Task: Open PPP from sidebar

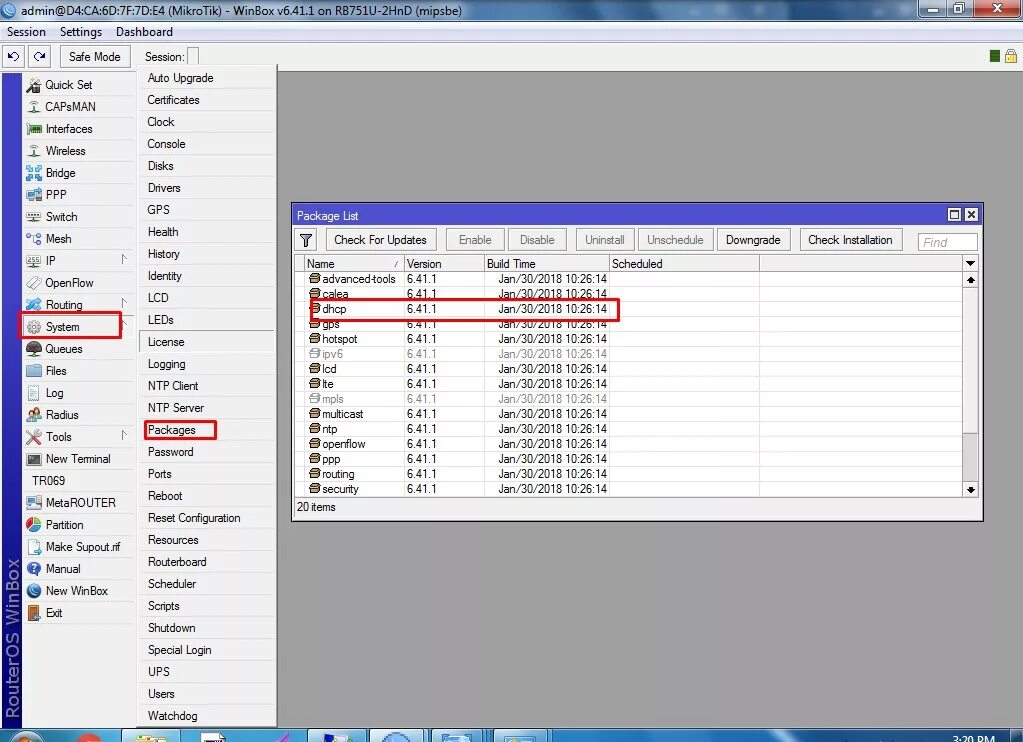Action: coord(78,194)
